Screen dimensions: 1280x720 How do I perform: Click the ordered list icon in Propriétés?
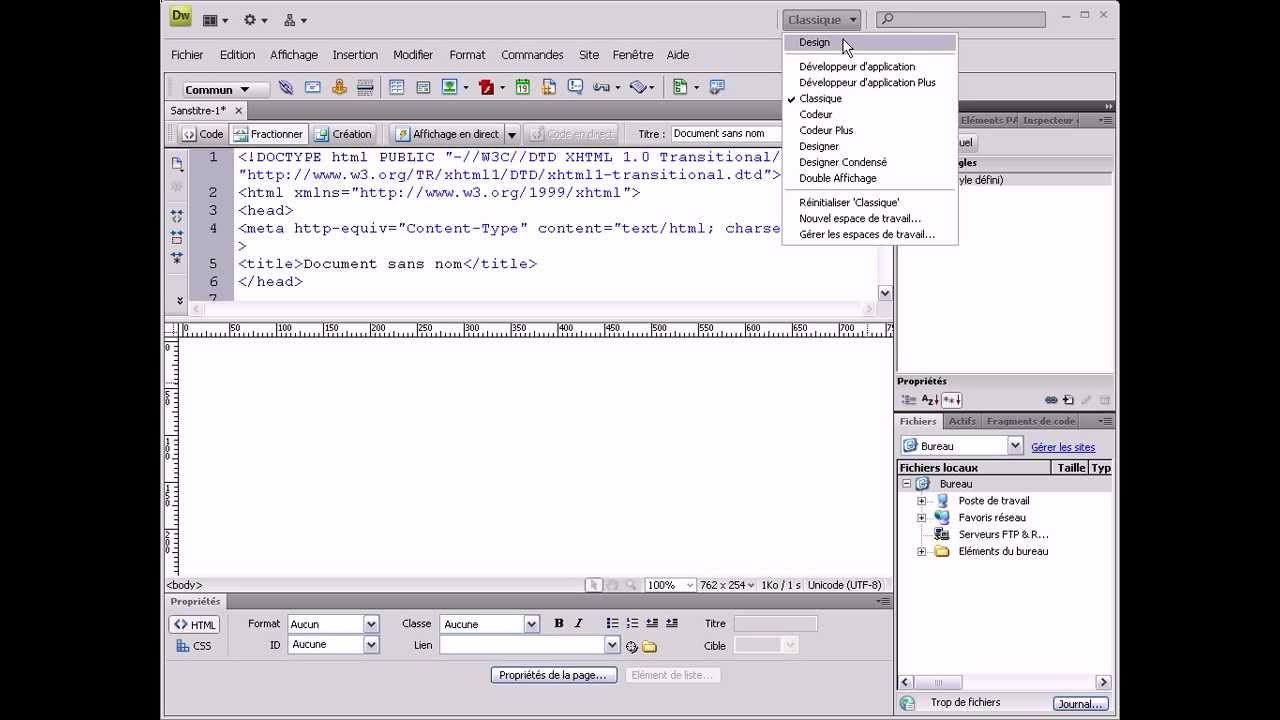632,623
